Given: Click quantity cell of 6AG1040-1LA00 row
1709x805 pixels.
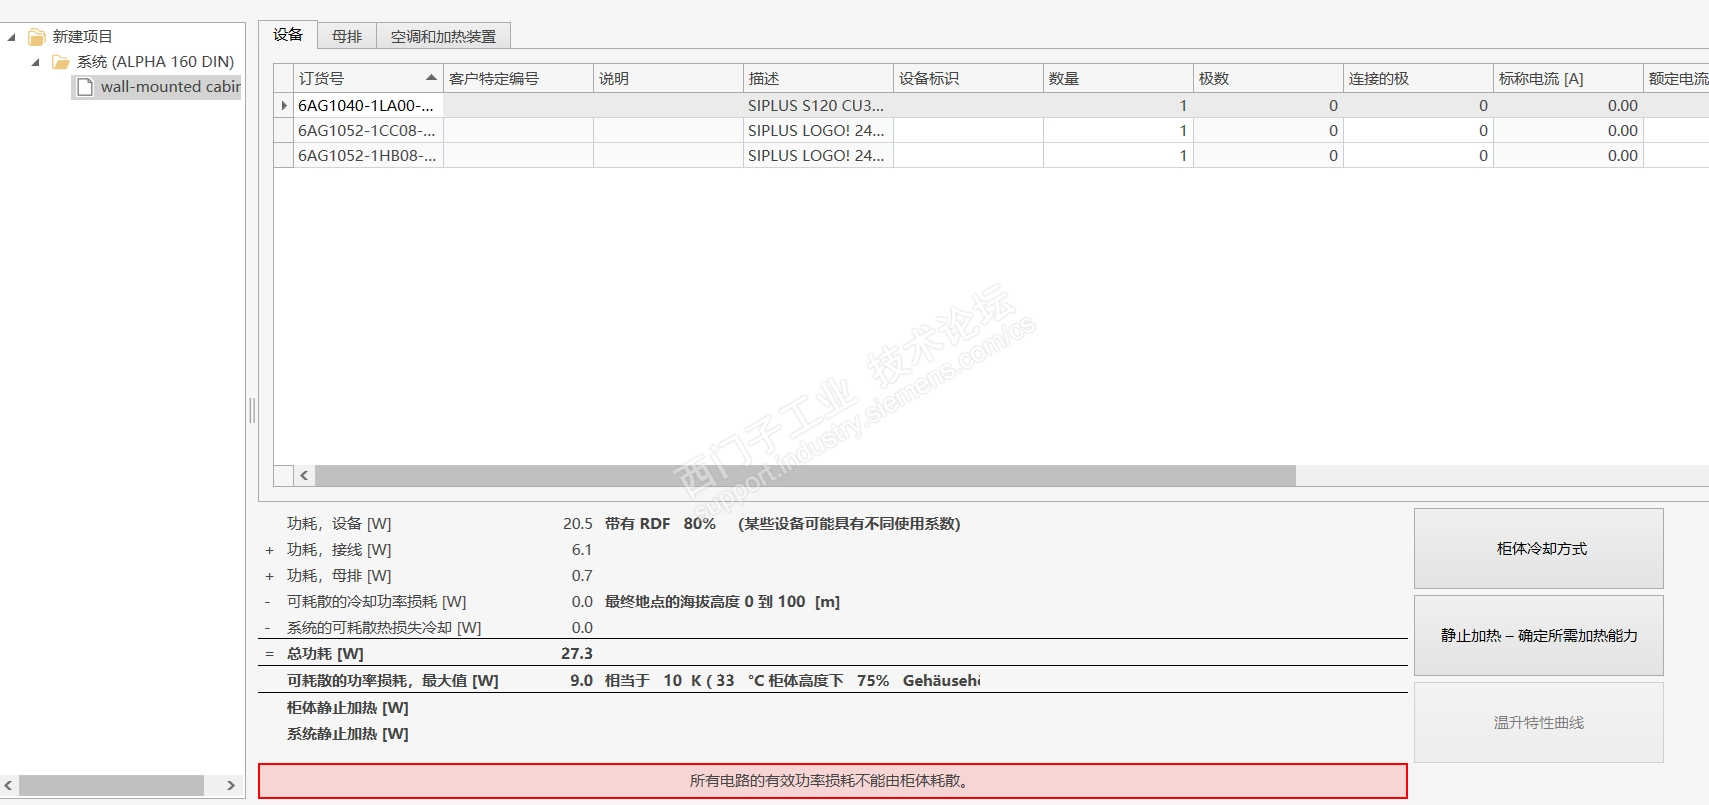Looking at the screenshot, I should pyautogui.click(x=1118, y=105).
